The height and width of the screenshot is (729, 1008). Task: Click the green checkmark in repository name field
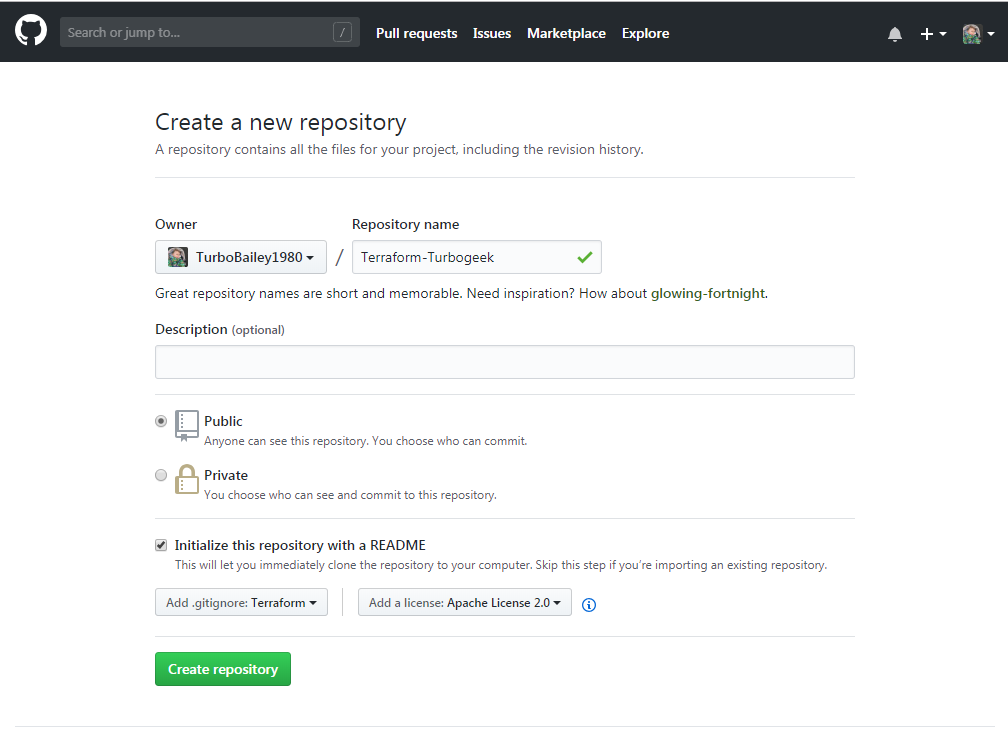coord(584,257)
